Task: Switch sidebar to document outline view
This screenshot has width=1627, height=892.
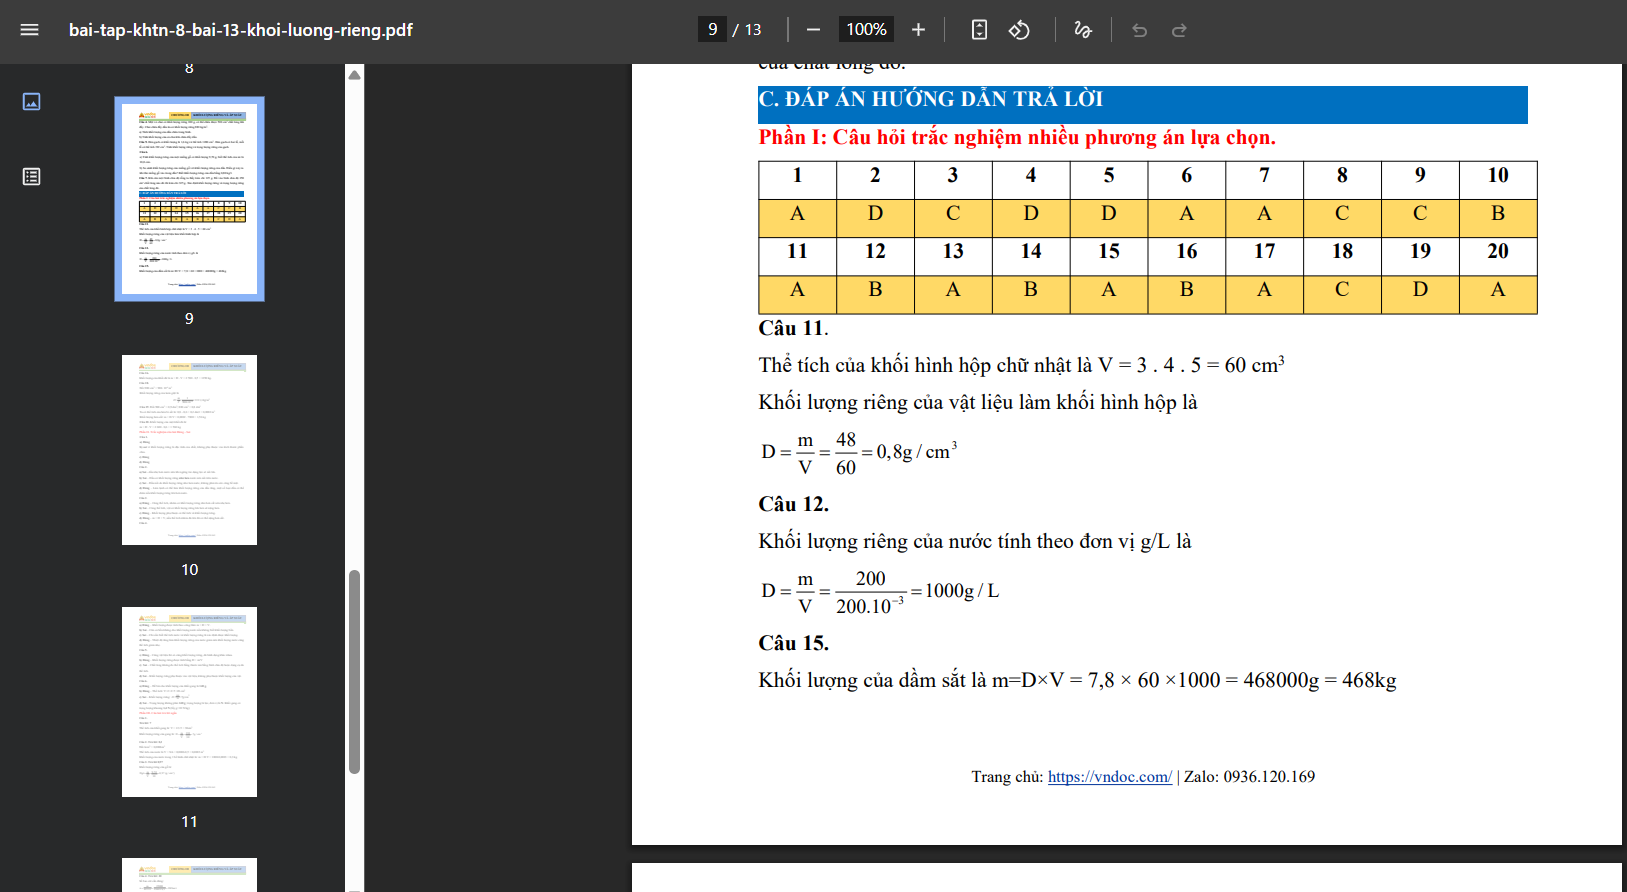Action: coord(31,177)
